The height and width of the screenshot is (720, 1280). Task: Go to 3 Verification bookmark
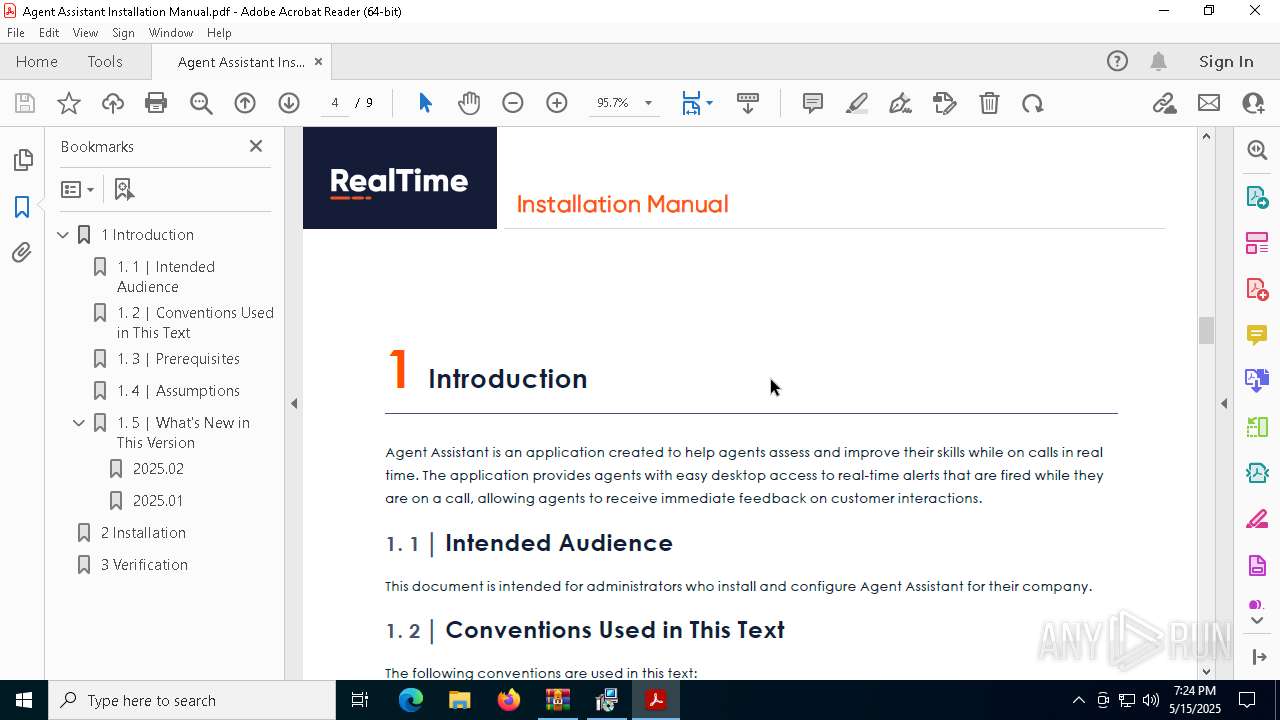[144, 565]
